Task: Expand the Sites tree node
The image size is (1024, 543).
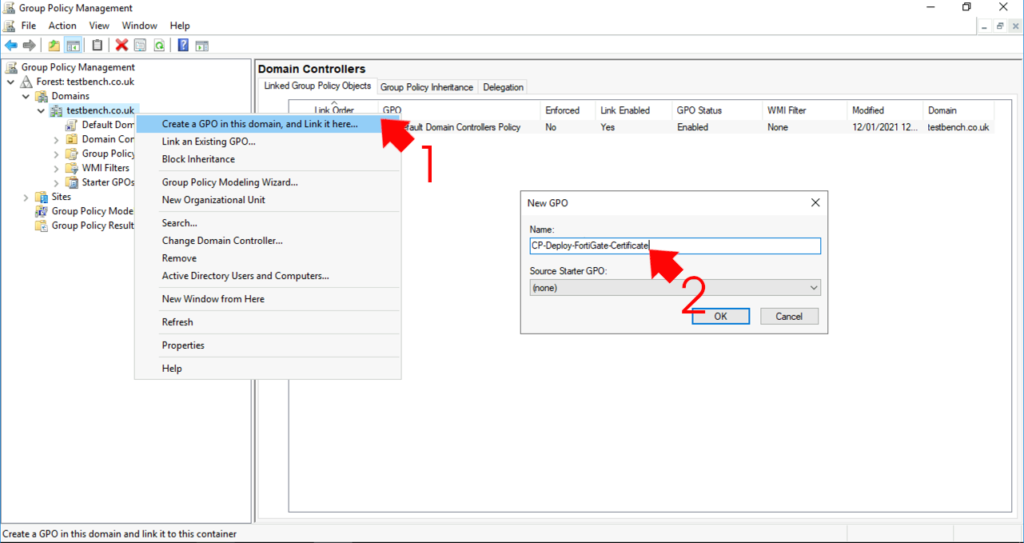Action: click(26, 197)
